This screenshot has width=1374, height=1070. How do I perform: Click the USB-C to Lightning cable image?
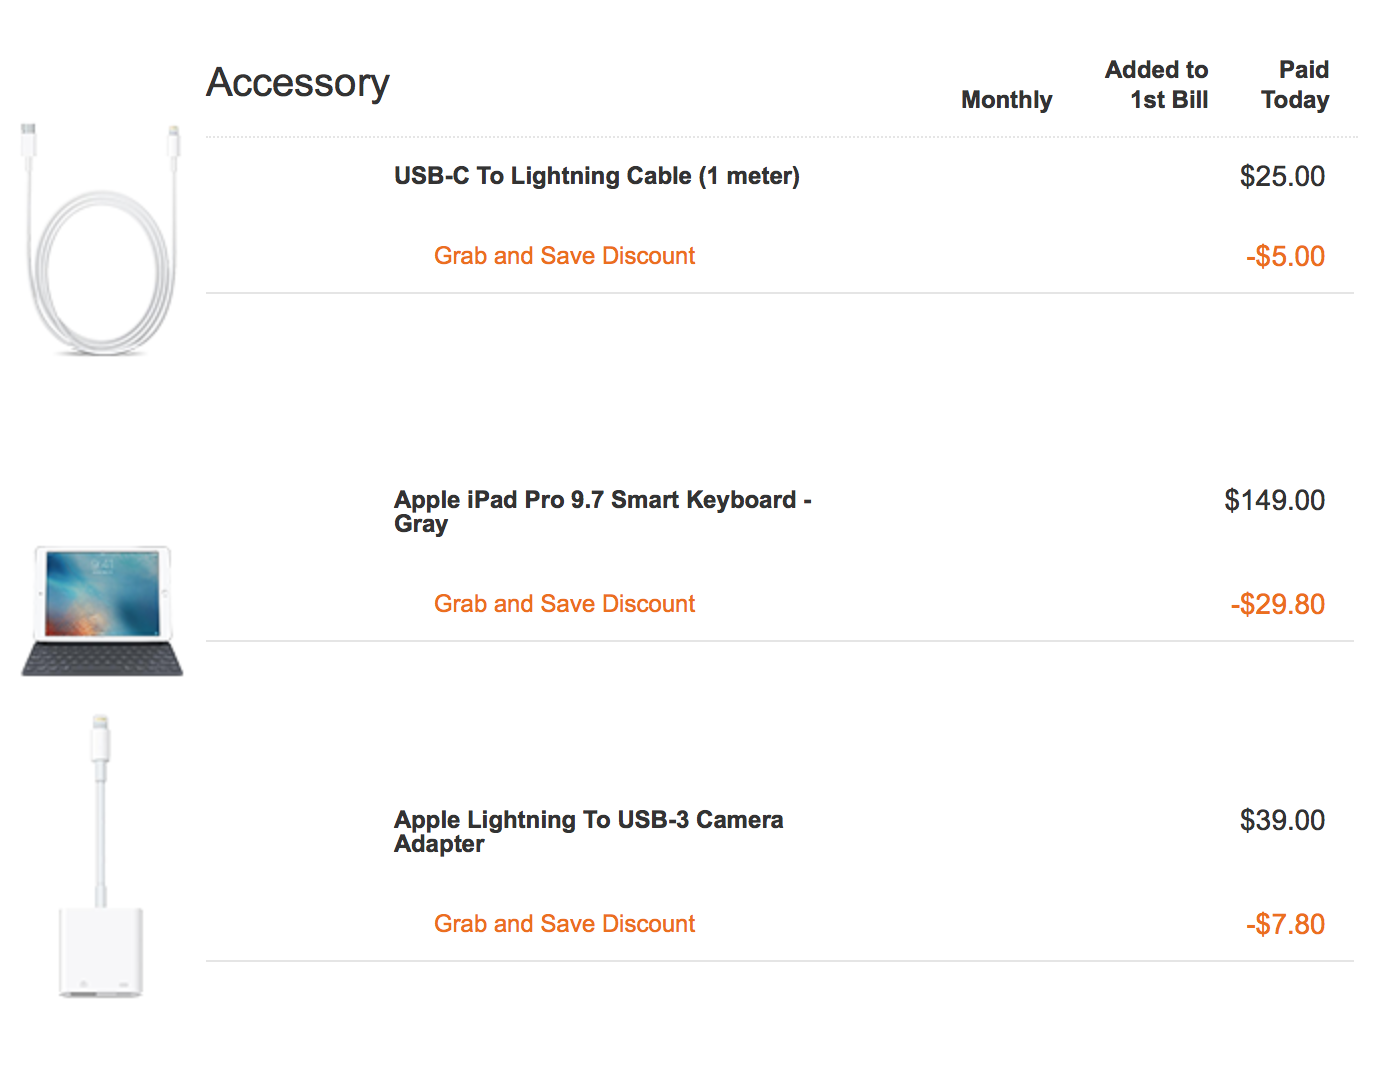100,239
